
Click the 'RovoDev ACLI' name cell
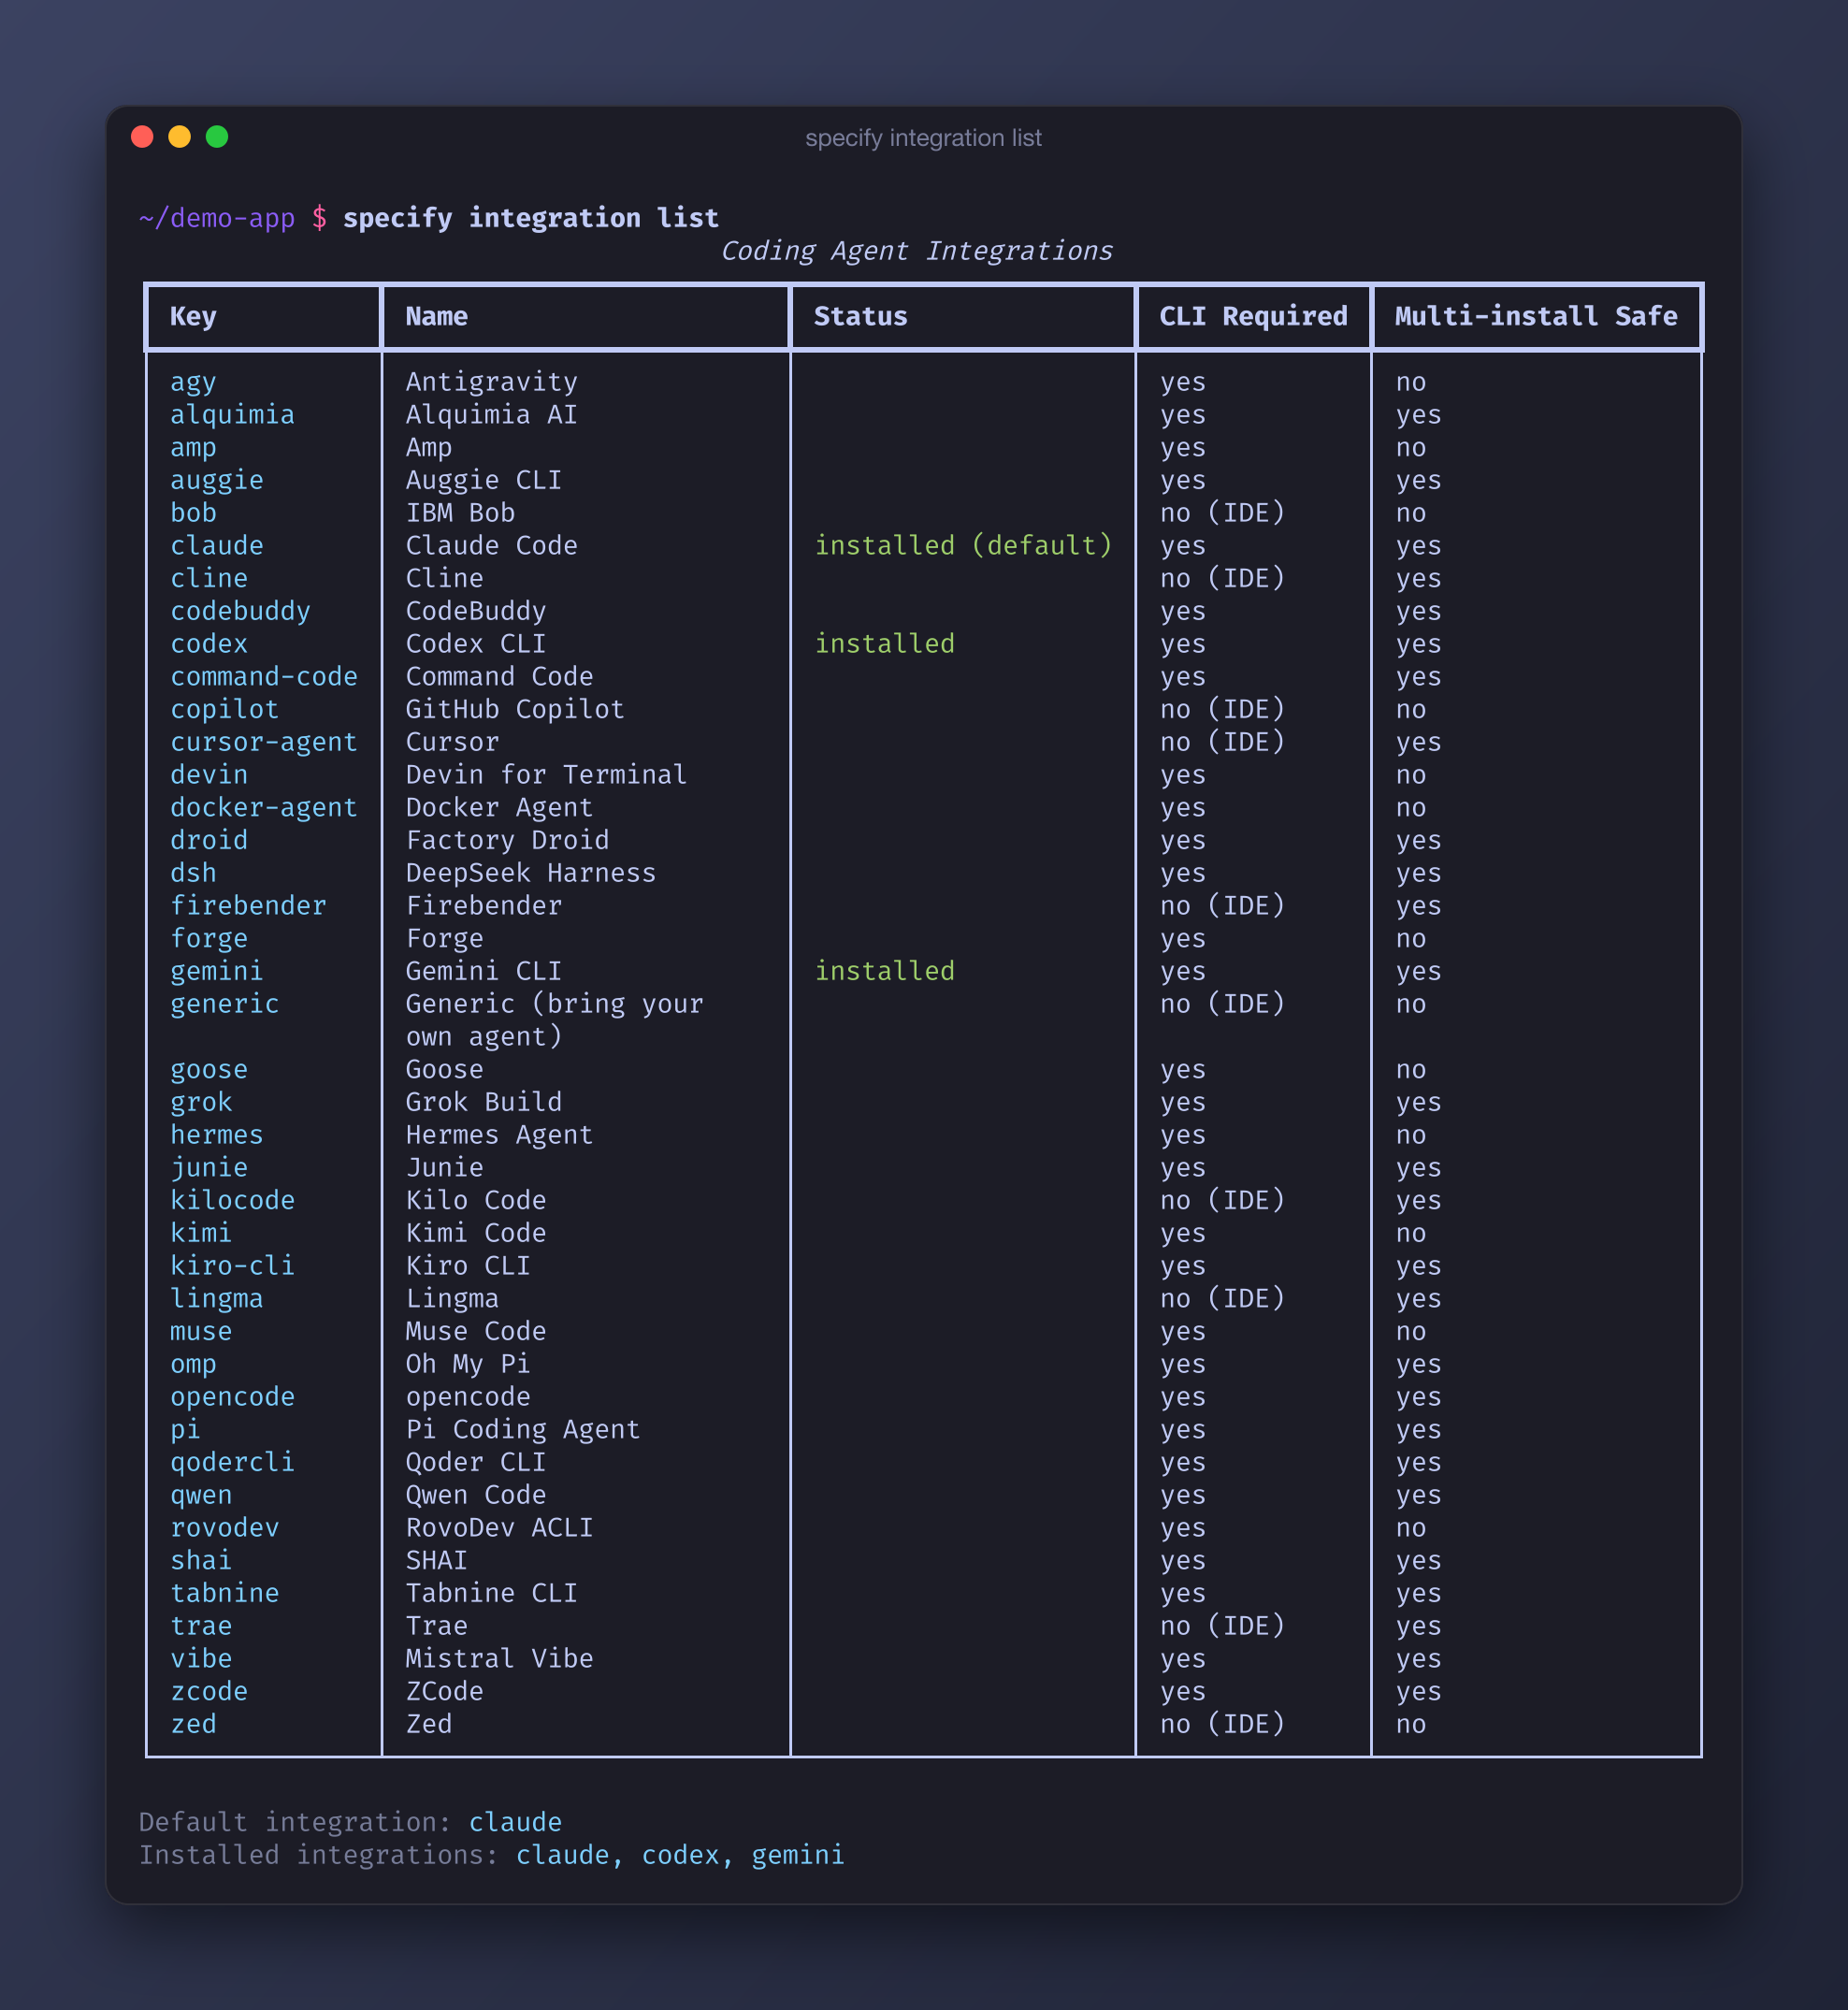(500, 1528)
